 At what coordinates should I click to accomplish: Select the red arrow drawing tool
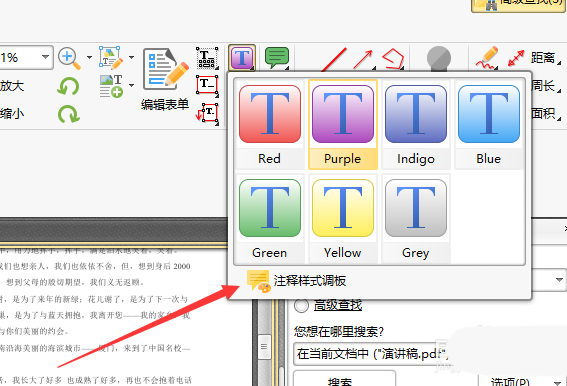(x=363, y=59)
